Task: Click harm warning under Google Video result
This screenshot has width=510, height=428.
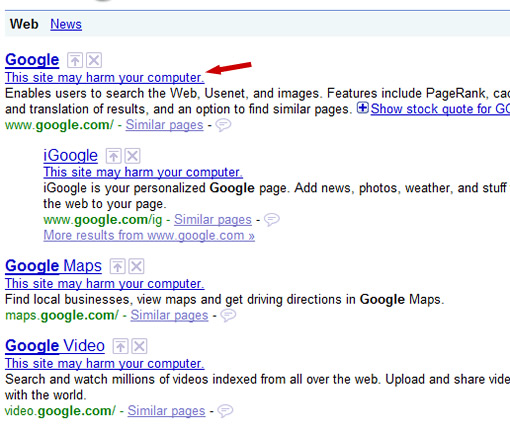Action: pos(105,364)
